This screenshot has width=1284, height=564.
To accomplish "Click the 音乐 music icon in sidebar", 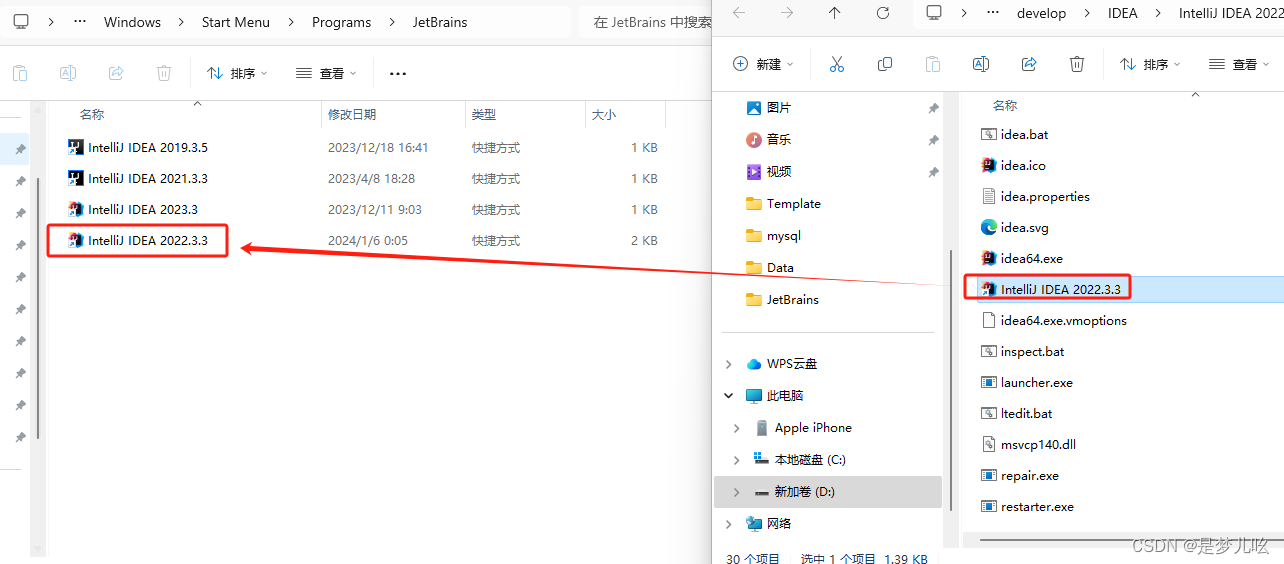I will (x=754, y=139).
